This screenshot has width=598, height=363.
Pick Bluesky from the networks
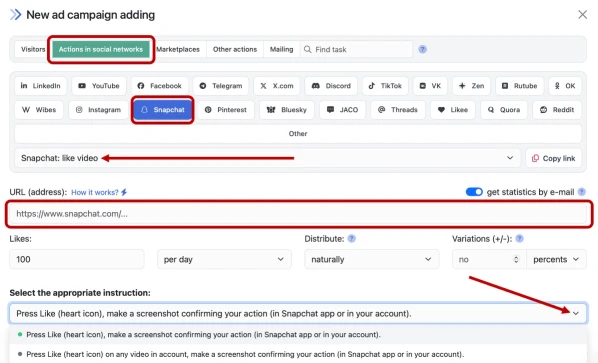tap(287, 110)
